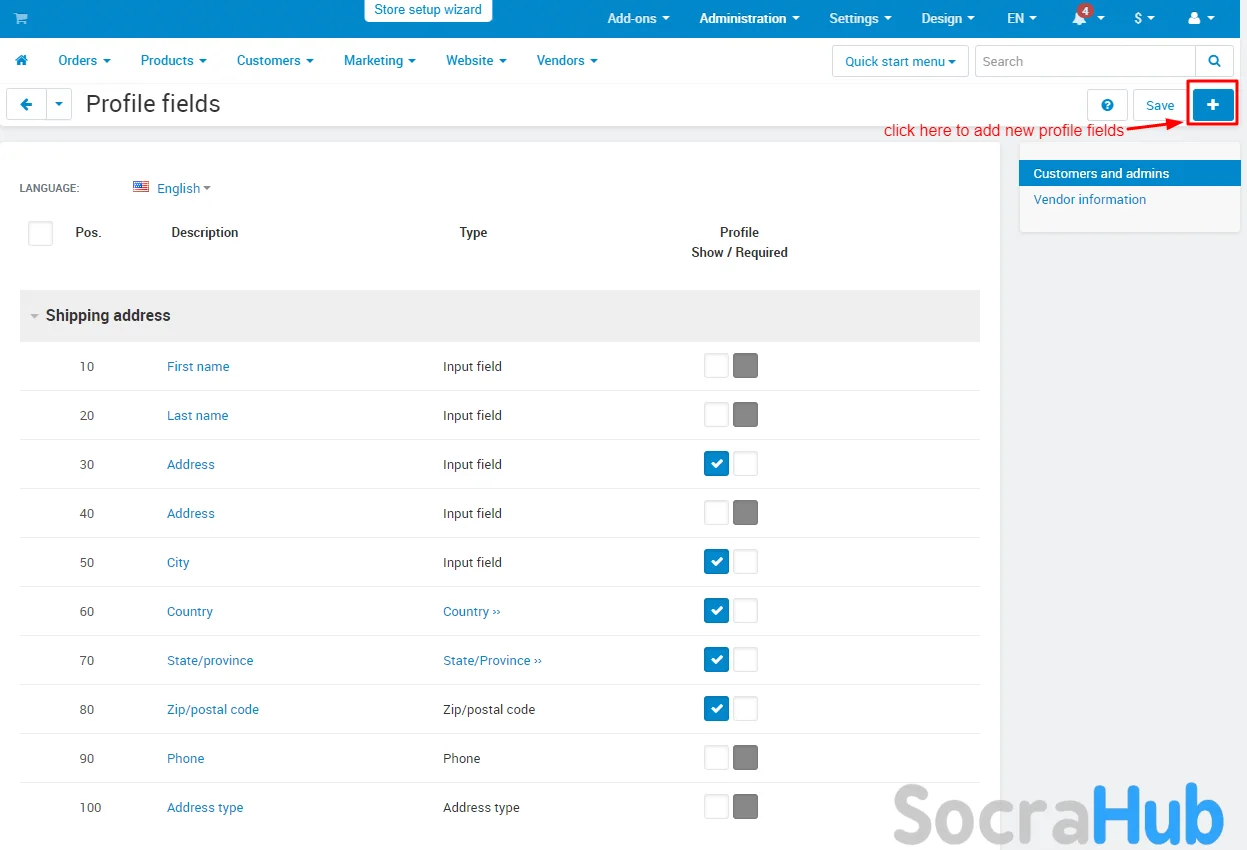This screenshot has height=850, width=1247.
Task: Open the Zip/postal code field link
Action: [212, 710]
